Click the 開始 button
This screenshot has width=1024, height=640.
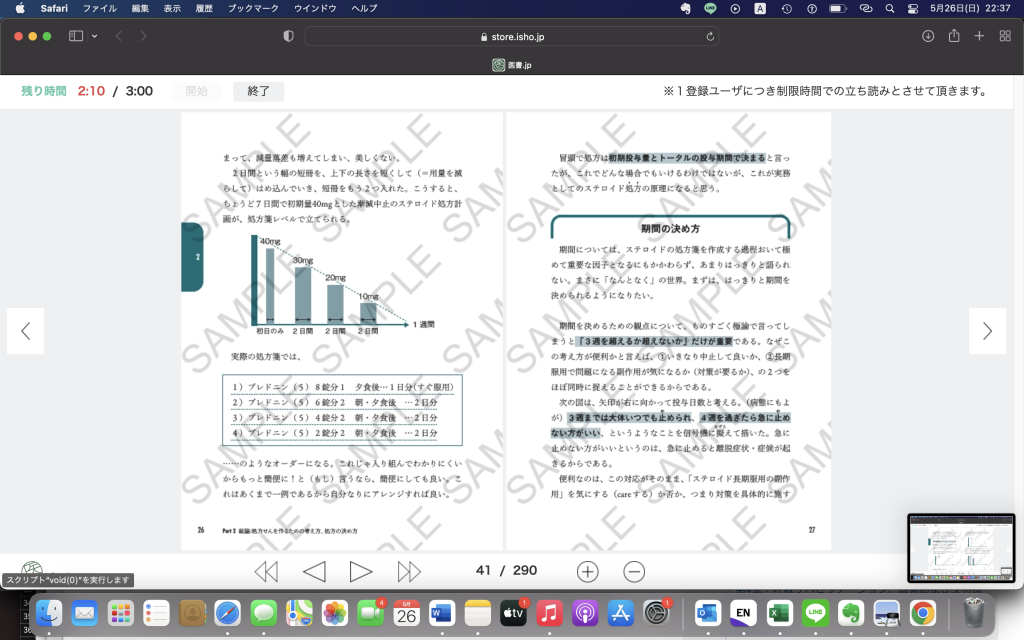click(197, 91)
